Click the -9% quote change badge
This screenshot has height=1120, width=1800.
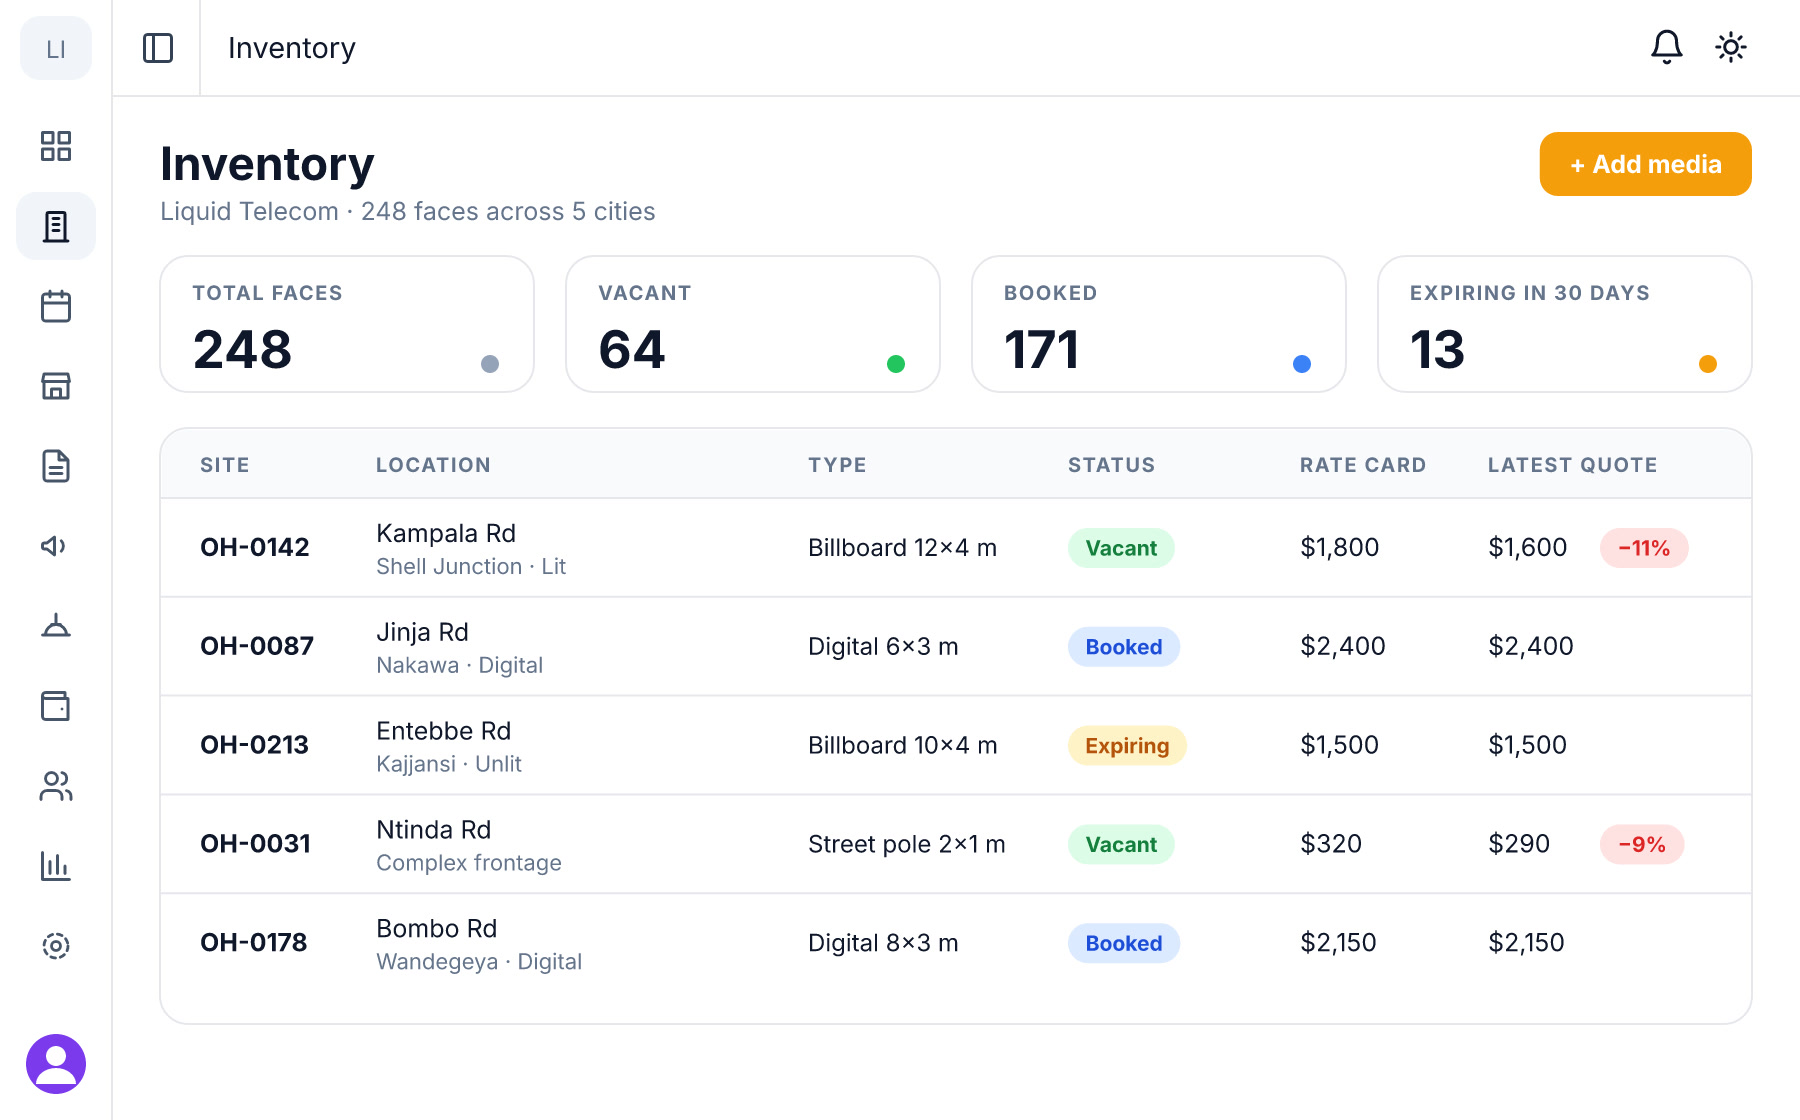[1642, 844]
